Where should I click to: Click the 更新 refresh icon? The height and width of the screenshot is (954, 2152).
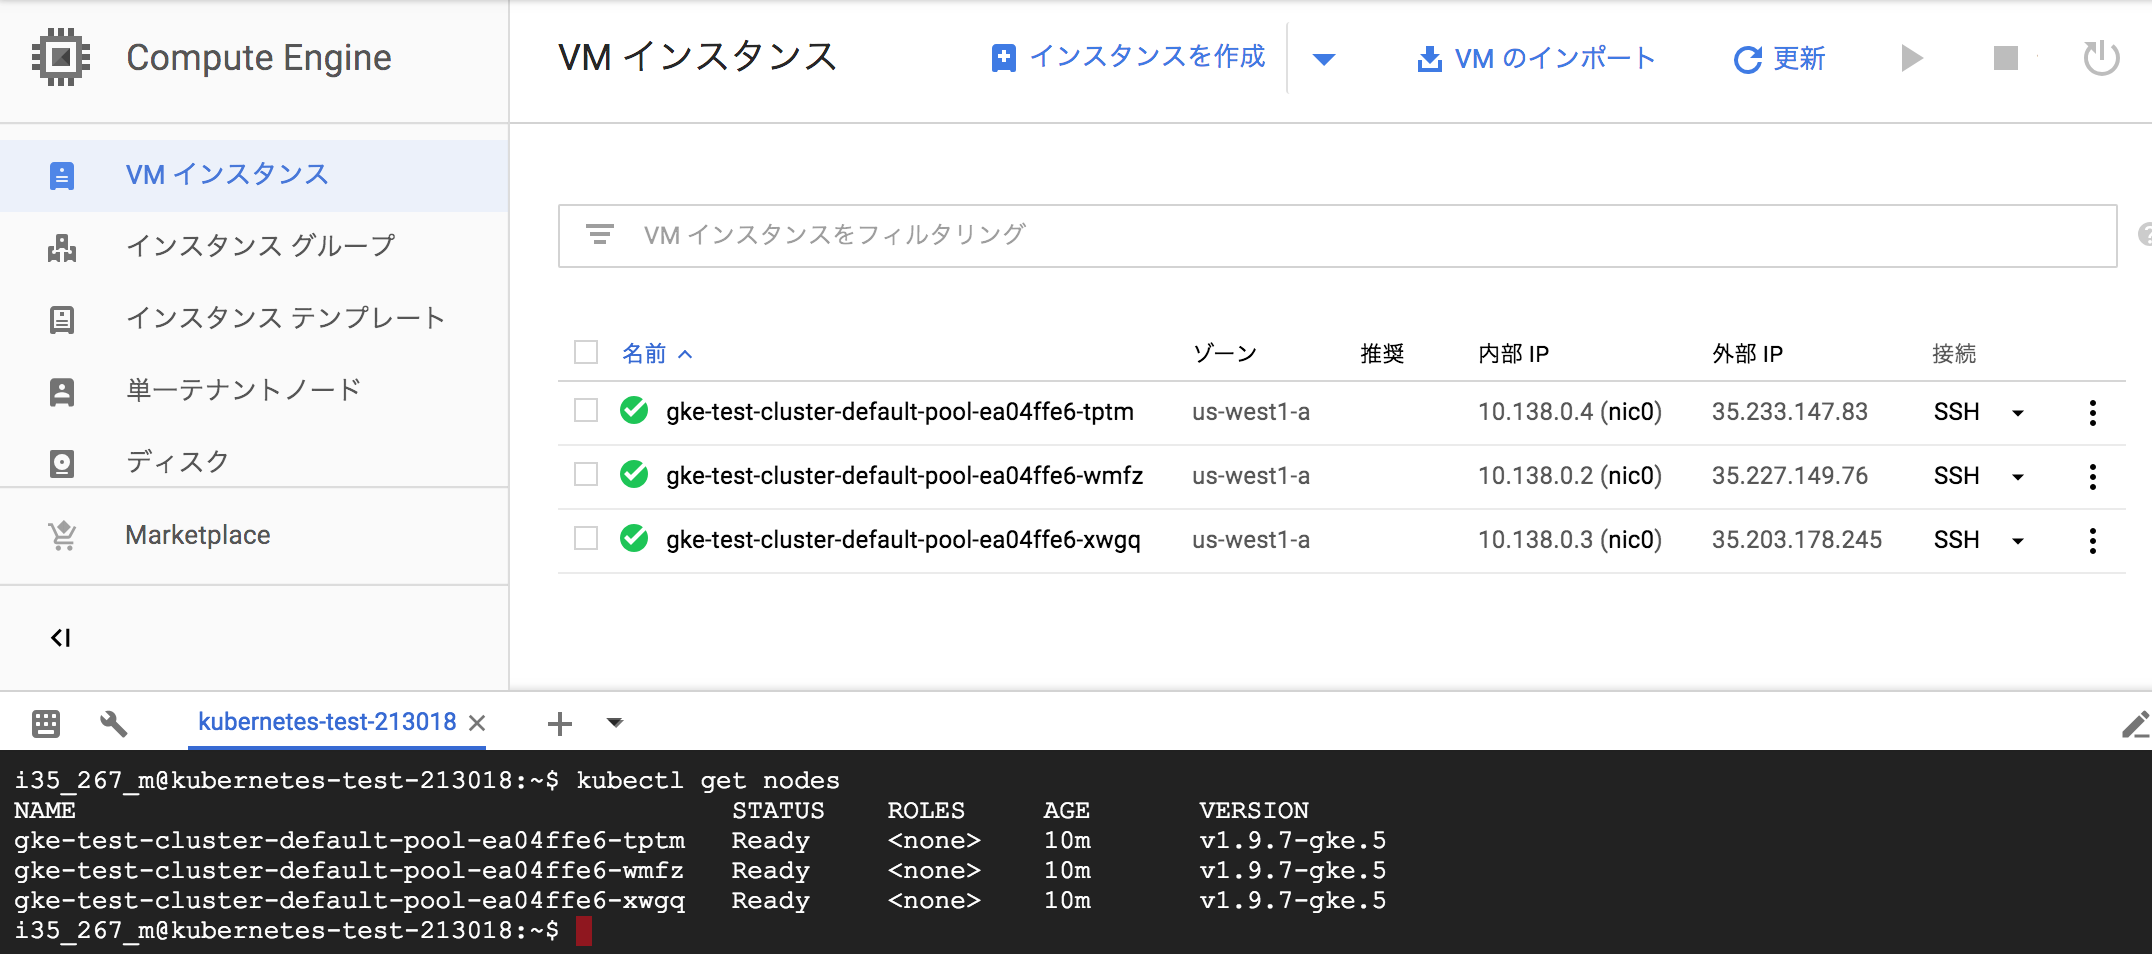click(x=1747, y=60)
